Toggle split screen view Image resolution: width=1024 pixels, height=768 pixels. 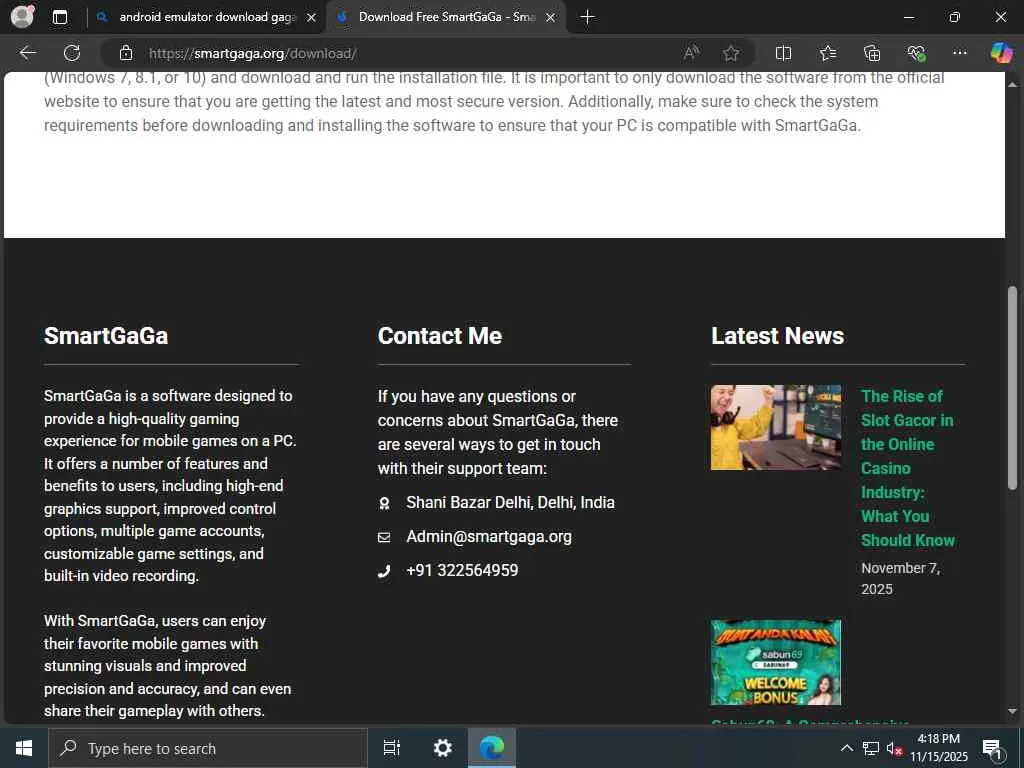coord(783,53)
